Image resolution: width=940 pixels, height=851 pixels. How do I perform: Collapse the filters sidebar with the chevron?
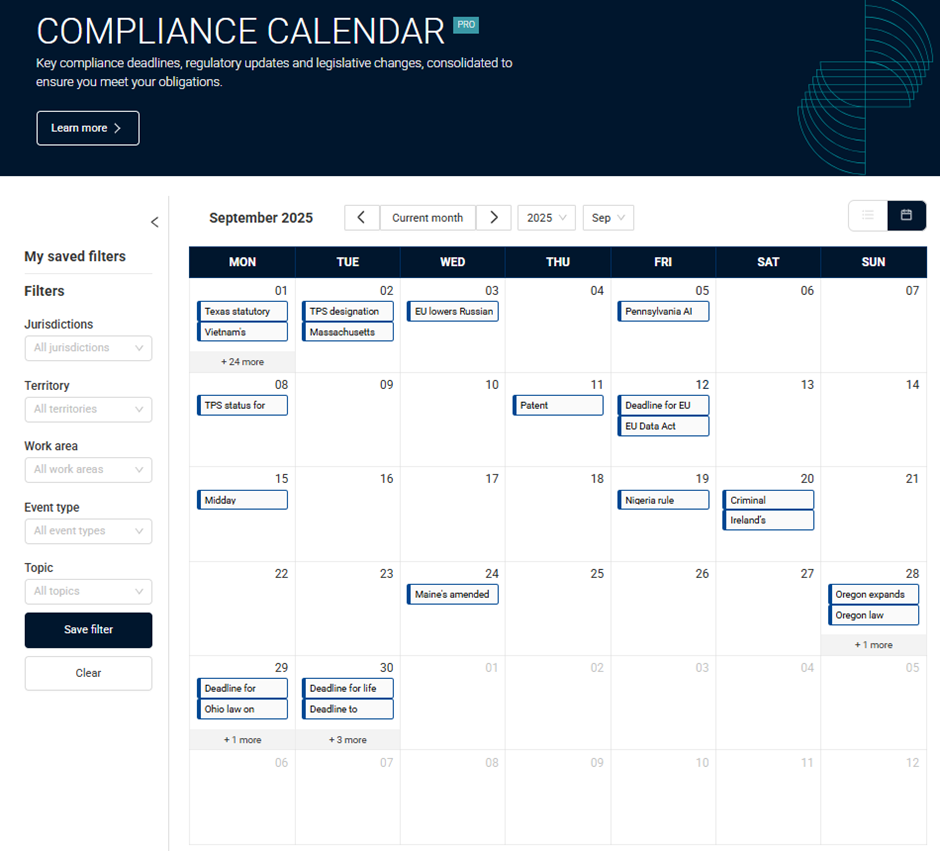154,222
